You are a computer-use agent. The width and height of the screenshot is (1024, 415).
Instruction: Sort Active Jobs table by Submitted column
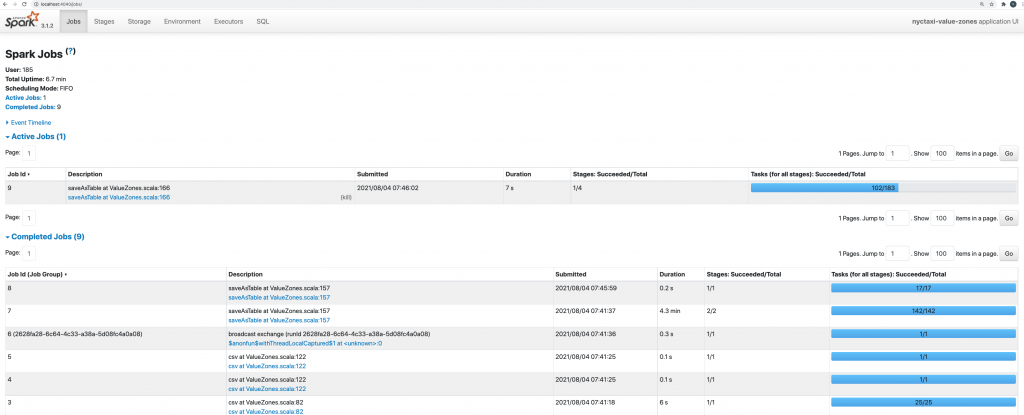pos(373,174)
